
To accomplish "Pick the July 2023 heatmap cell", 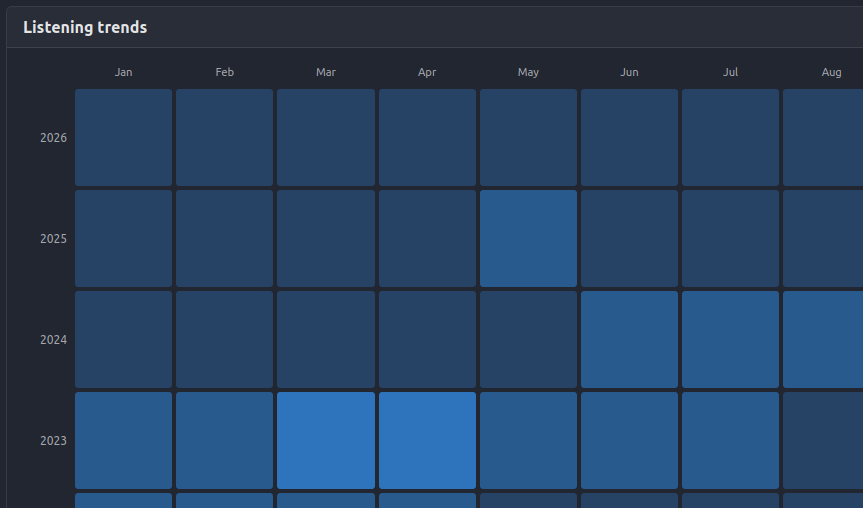I will coord(730,440).
